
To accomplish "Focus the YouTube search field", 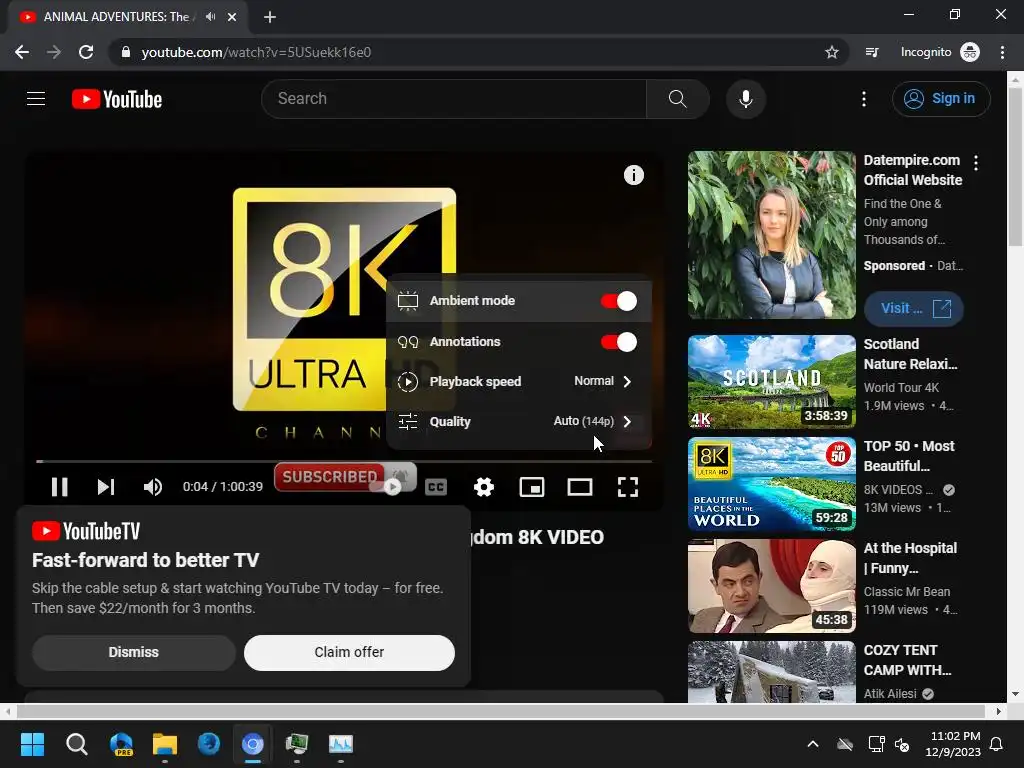I will (454, 99).
